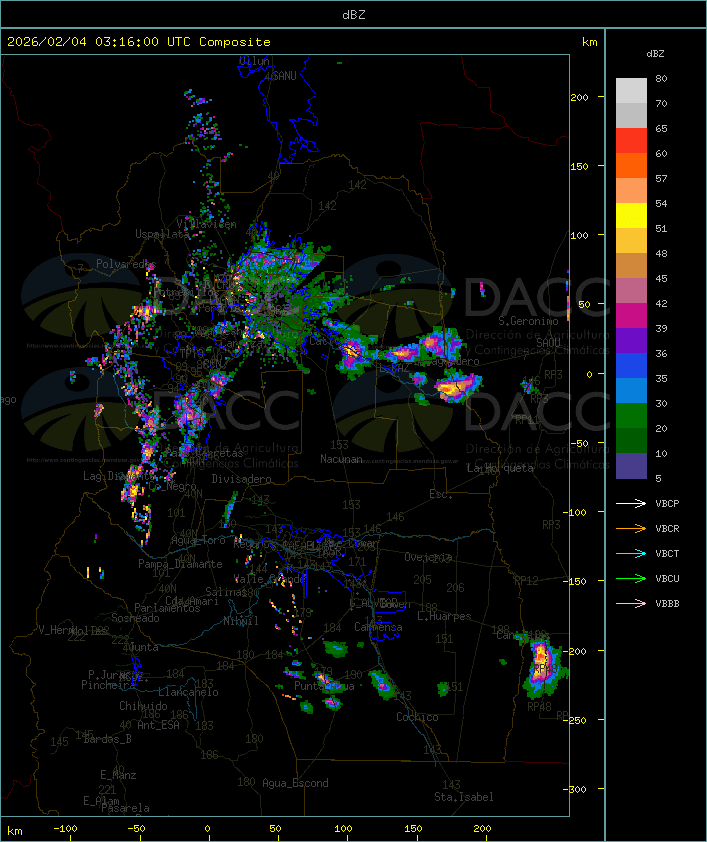Click the VBCU legend label
Viewport: 707px width, 842px height.
pyautogui.click(x=667, y=578)
